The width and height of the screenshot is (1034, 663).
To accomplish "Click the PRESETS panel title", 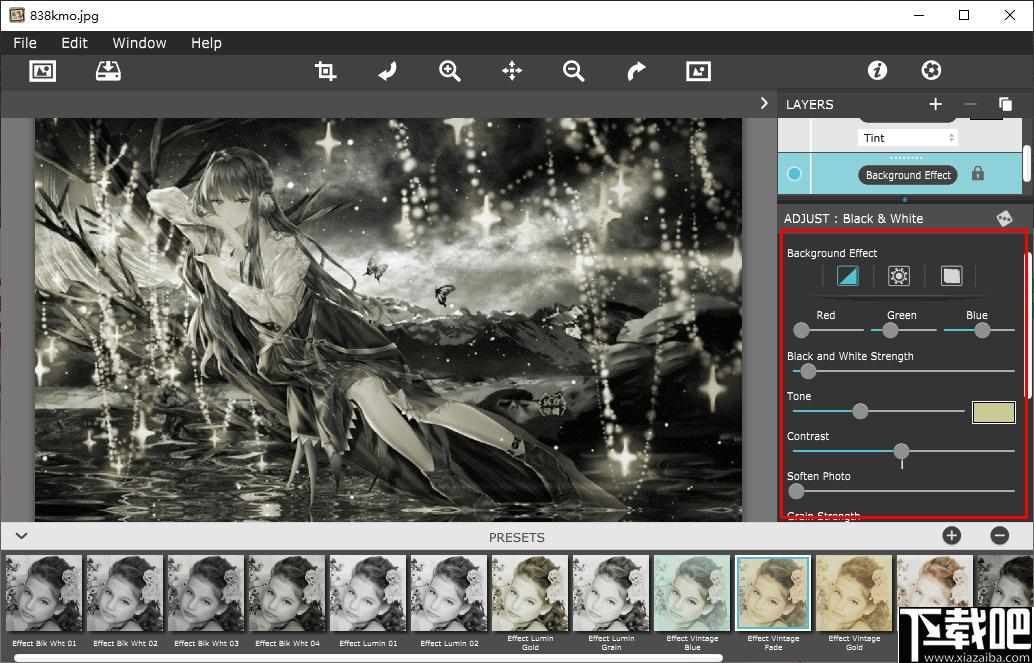I will pyautogui.click(x=516, y=537).
